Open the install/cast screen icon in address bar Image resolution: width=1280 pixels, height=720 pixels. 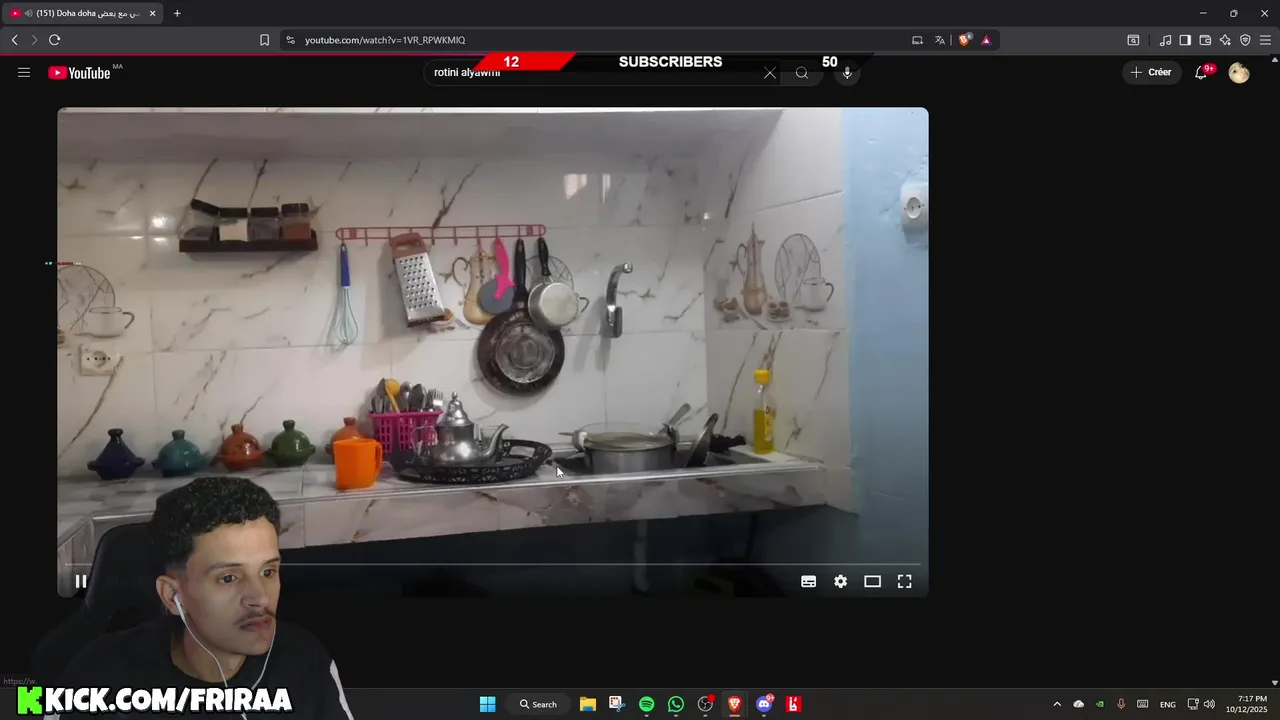pos(917,40)
